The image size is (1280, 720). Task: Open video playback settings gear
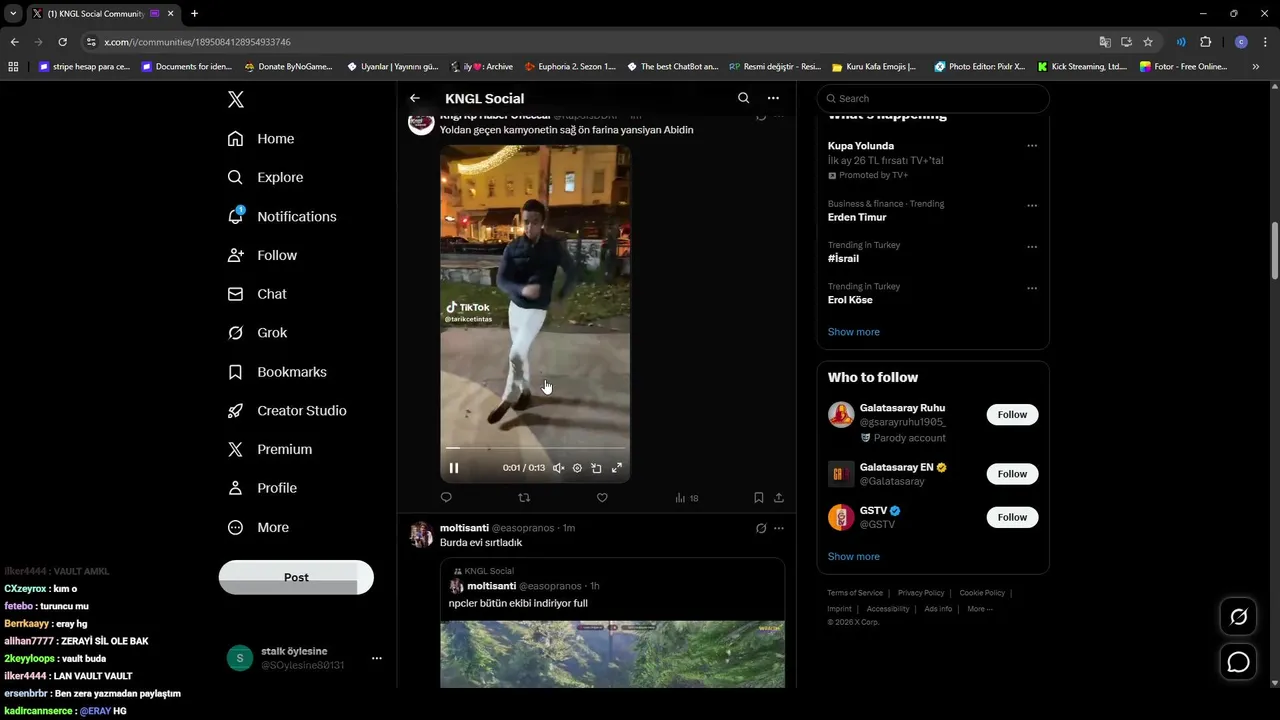577,468
